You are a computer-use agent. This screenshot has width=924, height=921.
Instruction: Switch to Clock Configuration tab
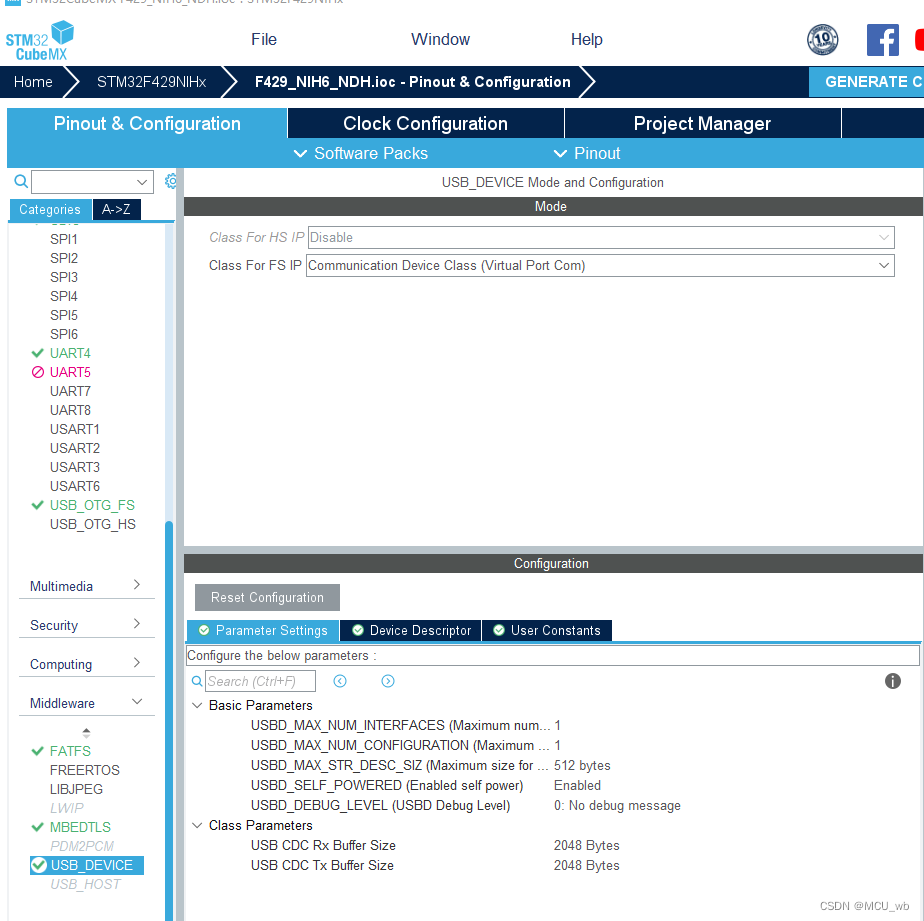(x=425, y=123)
